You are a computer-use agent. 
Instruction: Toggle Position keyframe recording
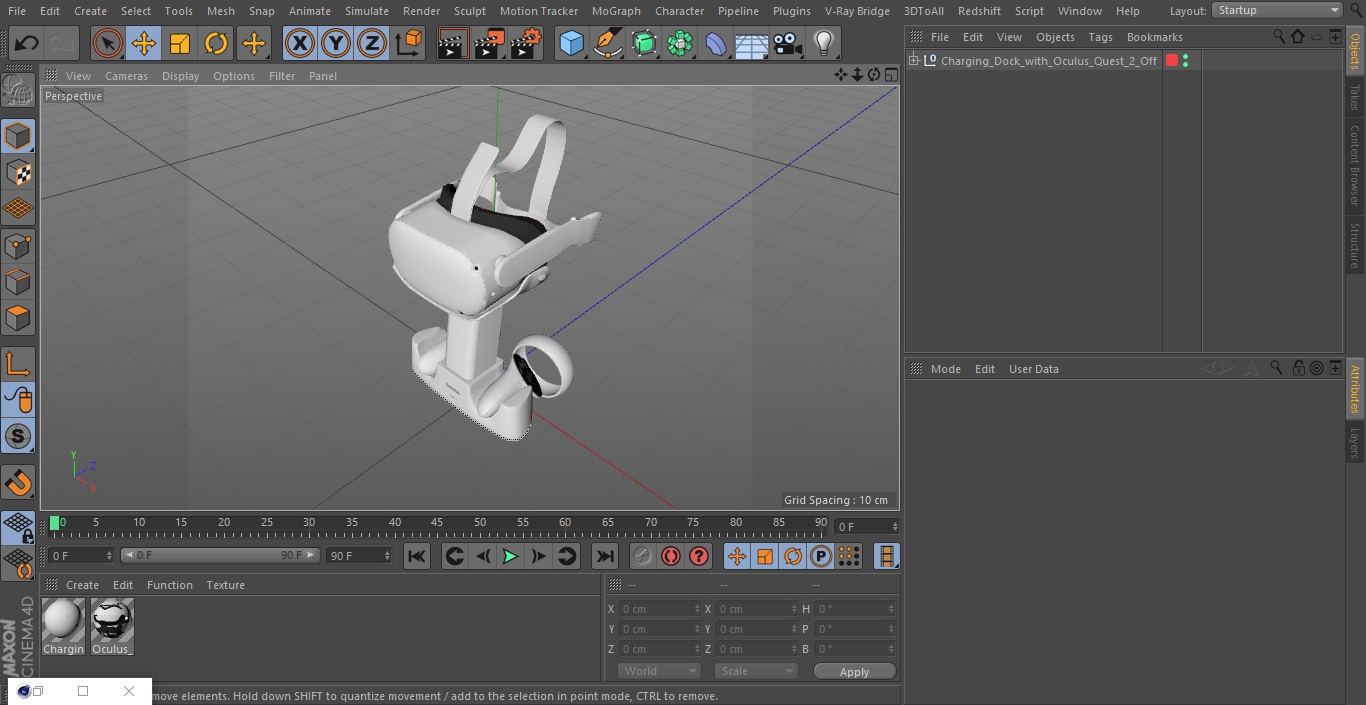click(x=736, y=556)
